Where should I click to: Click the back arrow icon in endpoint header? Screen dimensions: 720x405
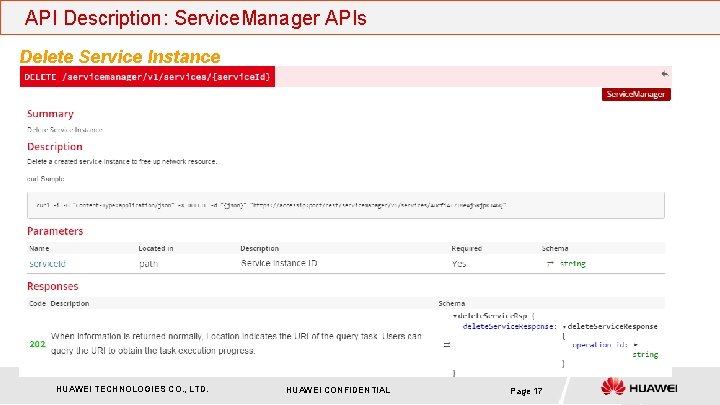(x=664, y=73)
